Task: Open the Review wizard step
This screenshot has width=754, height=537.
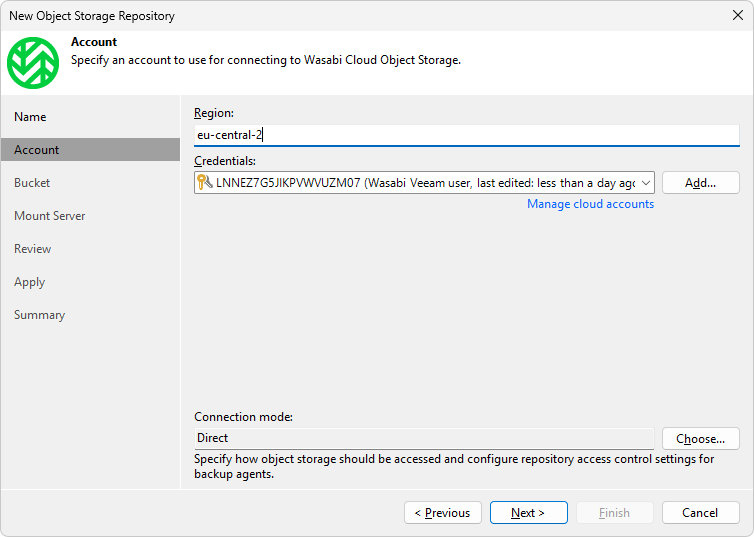Action: pos(32,249)
